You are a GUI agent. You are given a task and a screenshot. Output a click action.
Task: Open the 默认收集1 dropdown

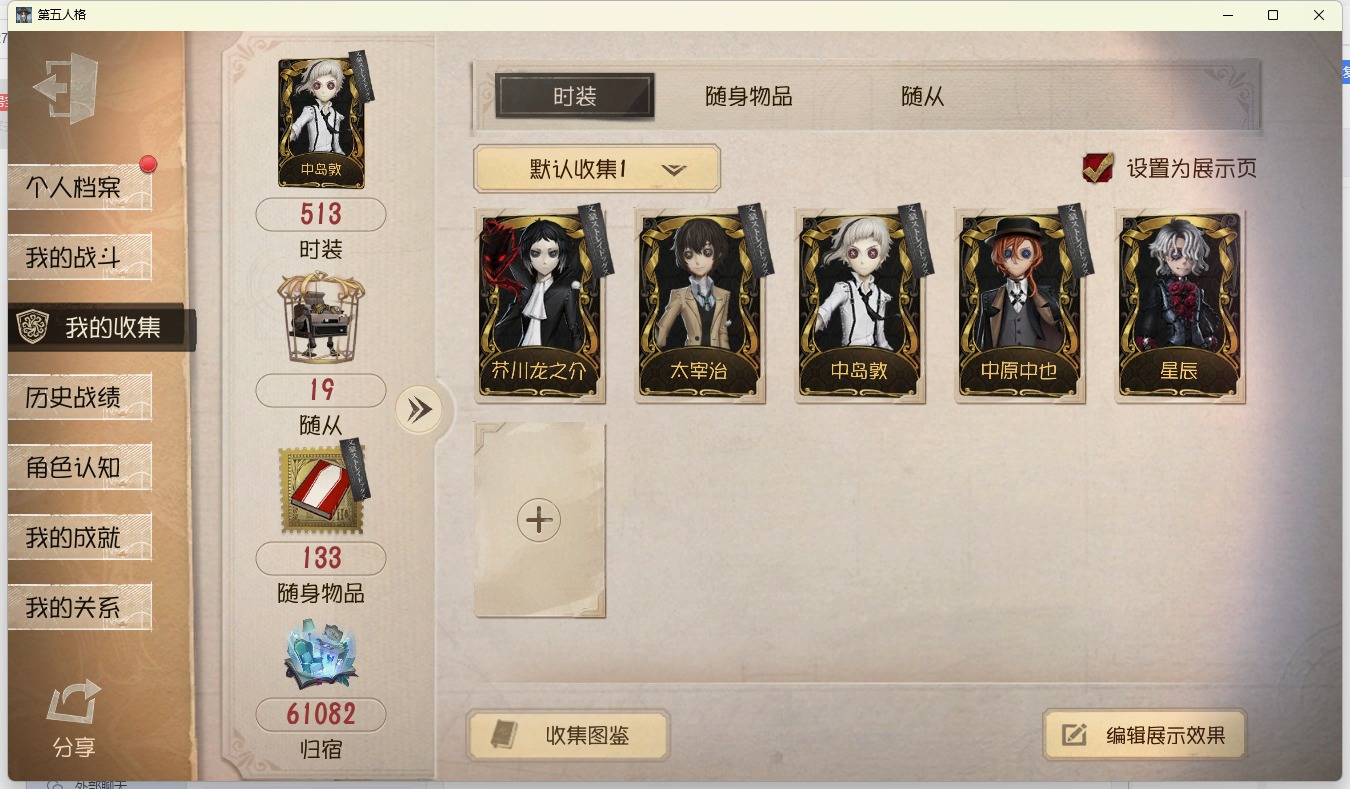pyautogui.click(x=597, y=169)
